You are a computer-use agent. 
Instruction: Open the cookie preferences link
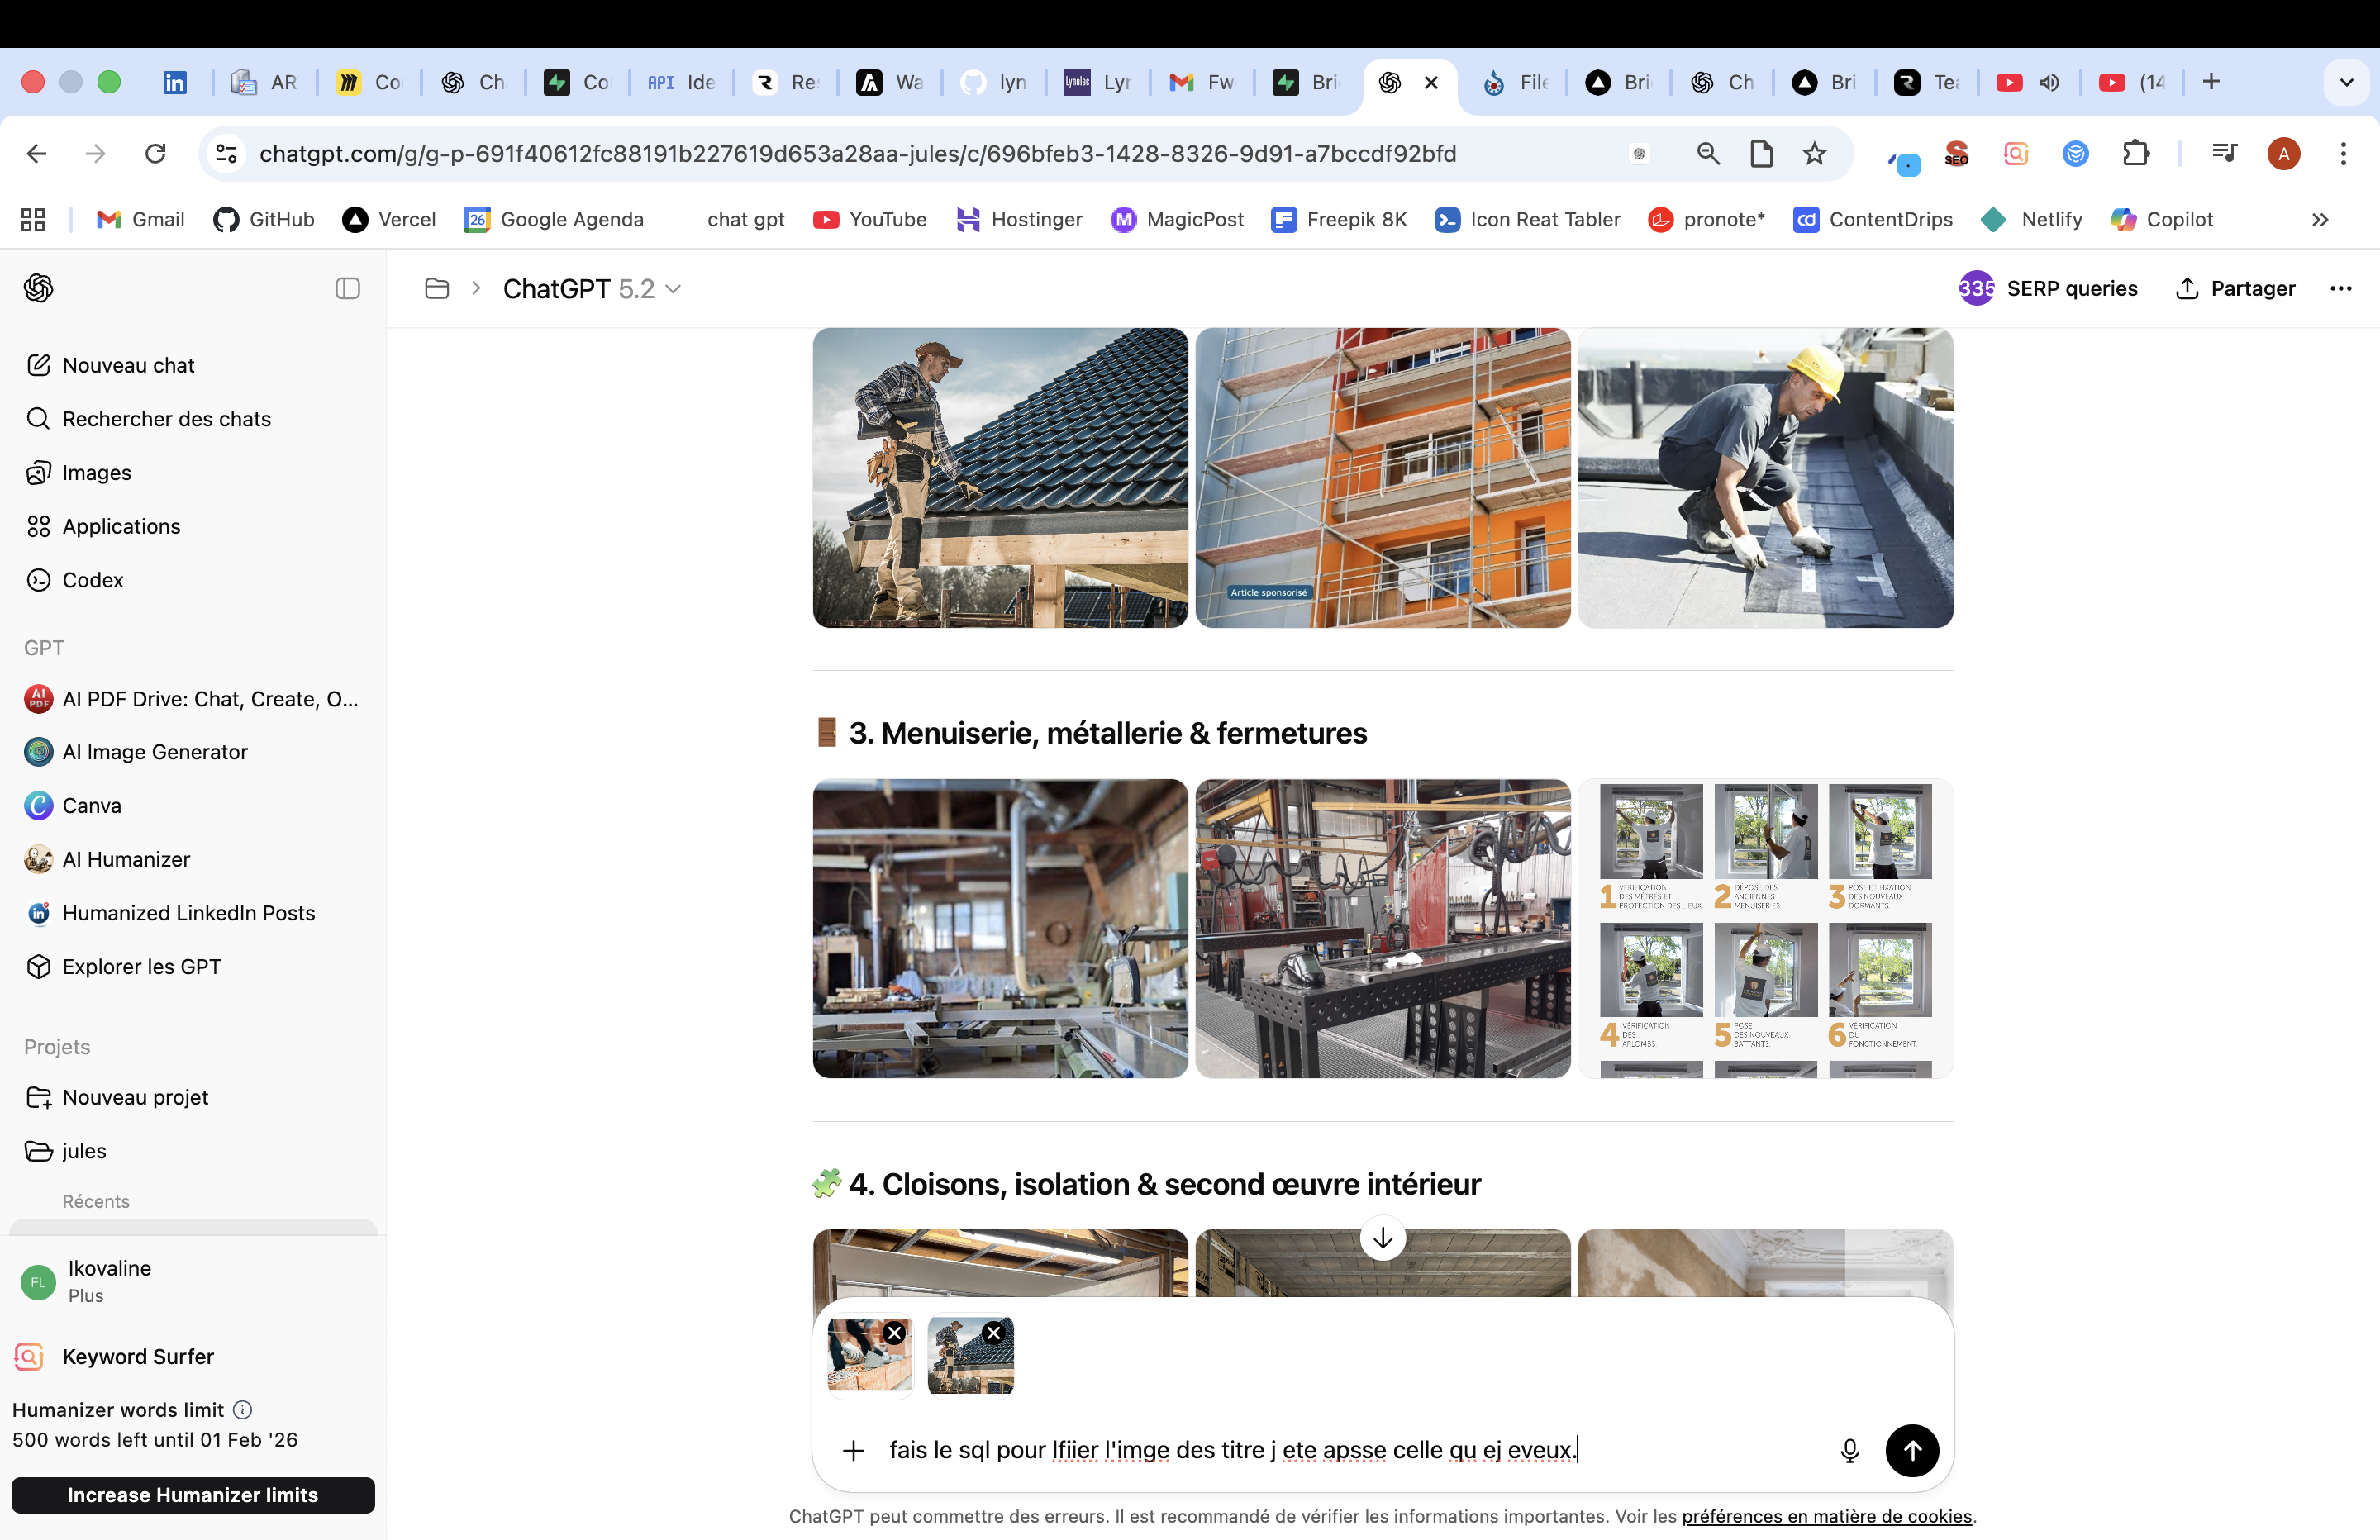[1826, 1516]
